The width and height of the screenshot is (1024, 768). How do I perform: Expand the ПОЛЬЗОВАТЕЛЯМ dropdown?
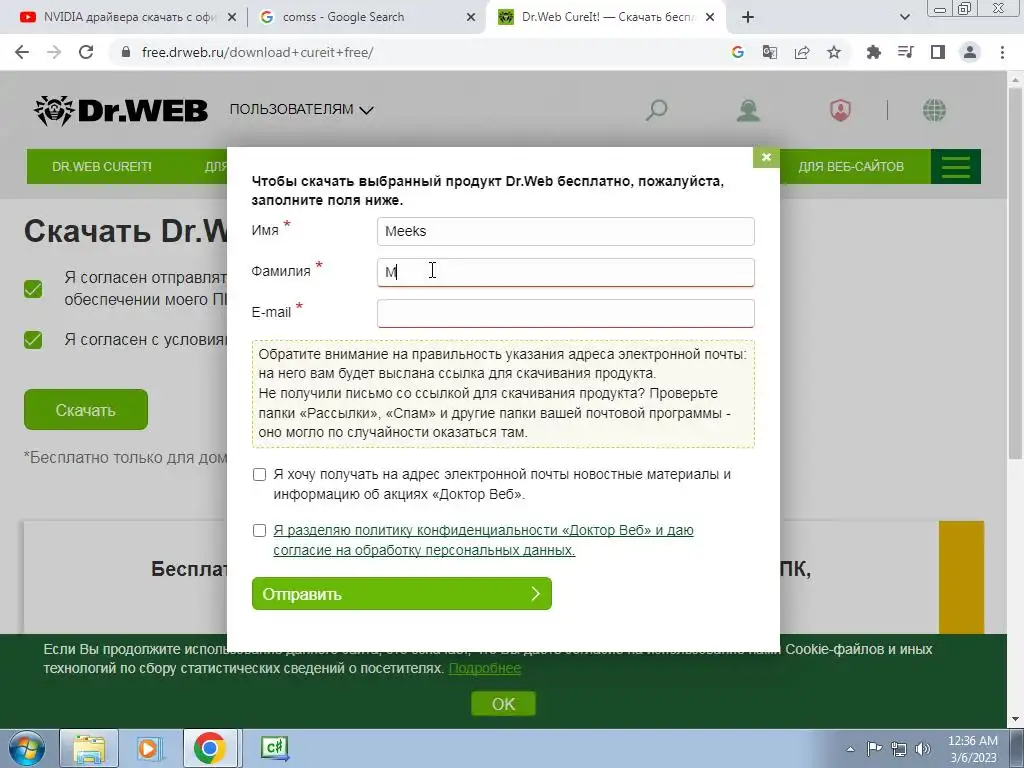[301, 110]
